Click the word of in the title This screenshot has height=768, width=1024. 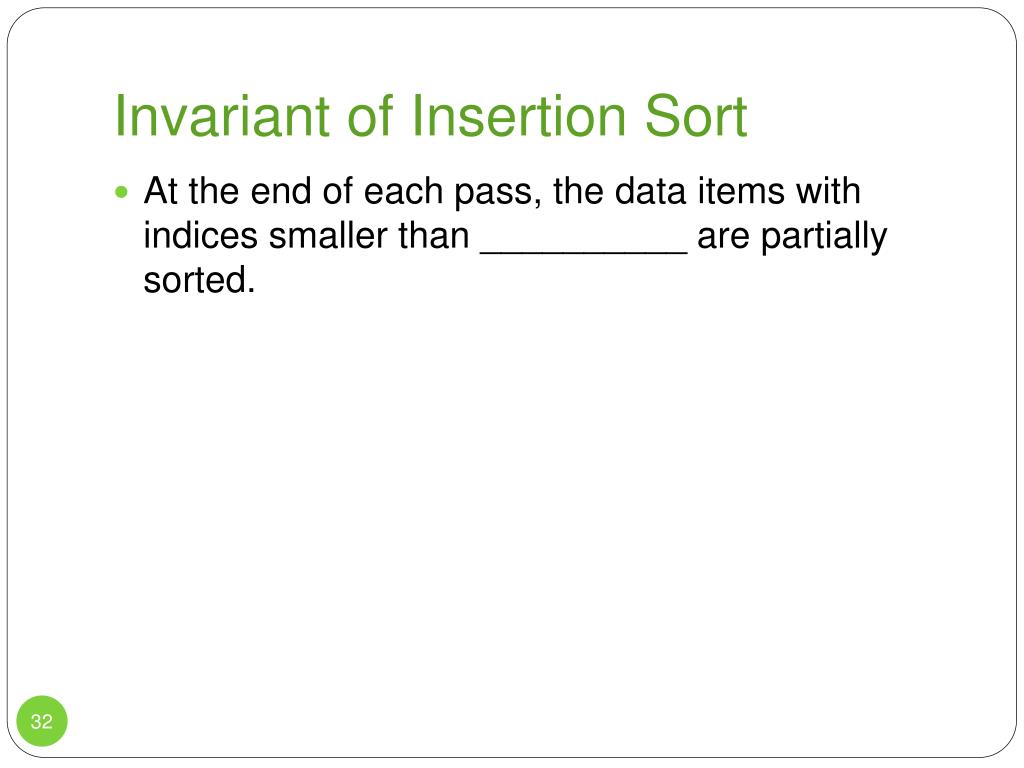tap(370, 116)
